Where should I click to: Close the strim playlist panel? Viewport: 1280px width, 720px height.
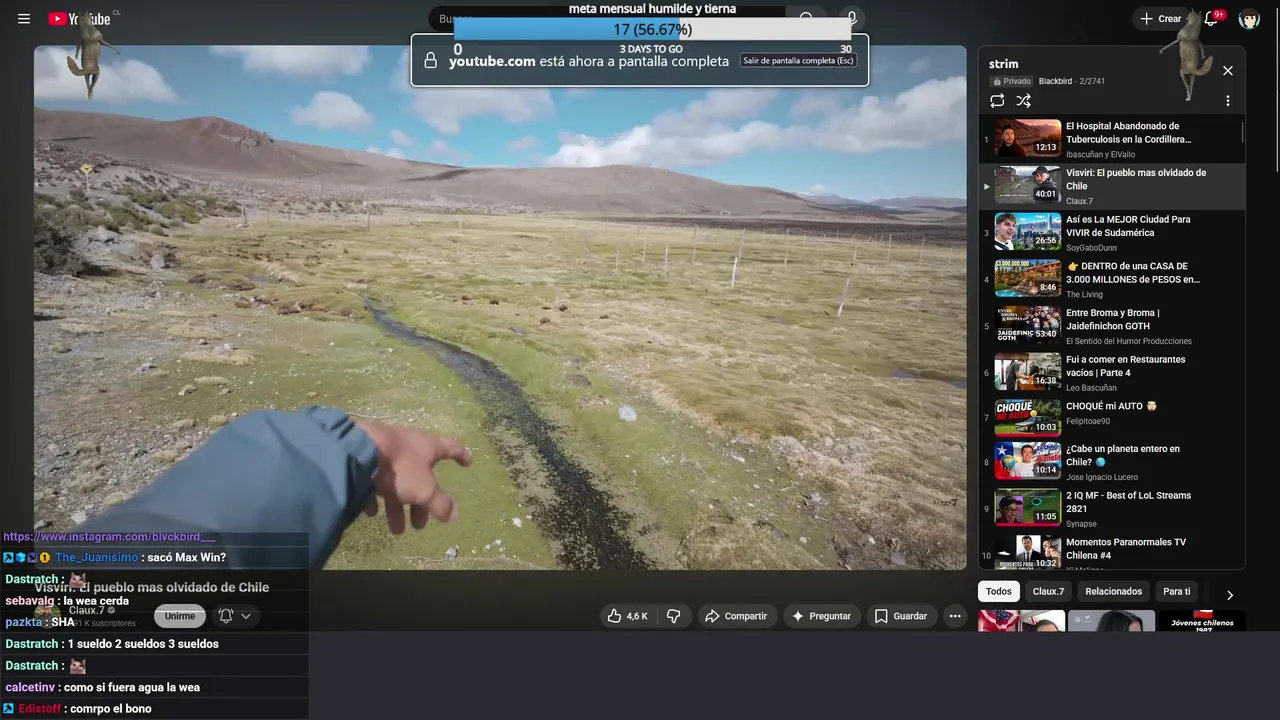coord(1228,71)
